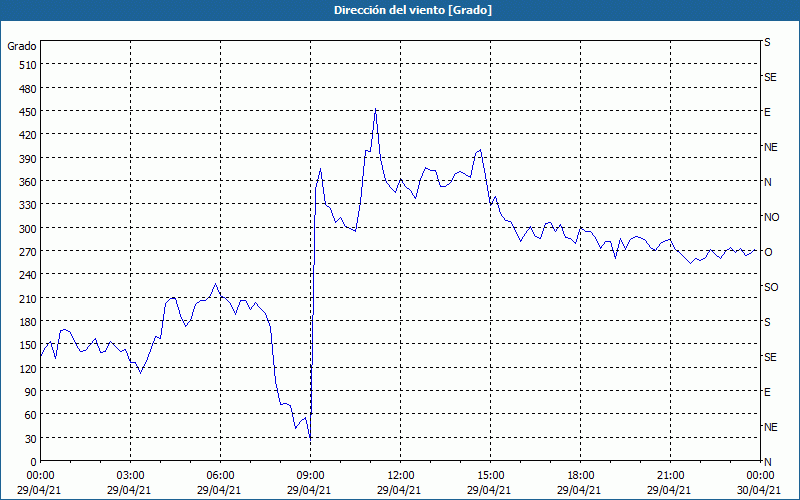
Task: Select the 21:00 time label
Action: tap(670, 476)
